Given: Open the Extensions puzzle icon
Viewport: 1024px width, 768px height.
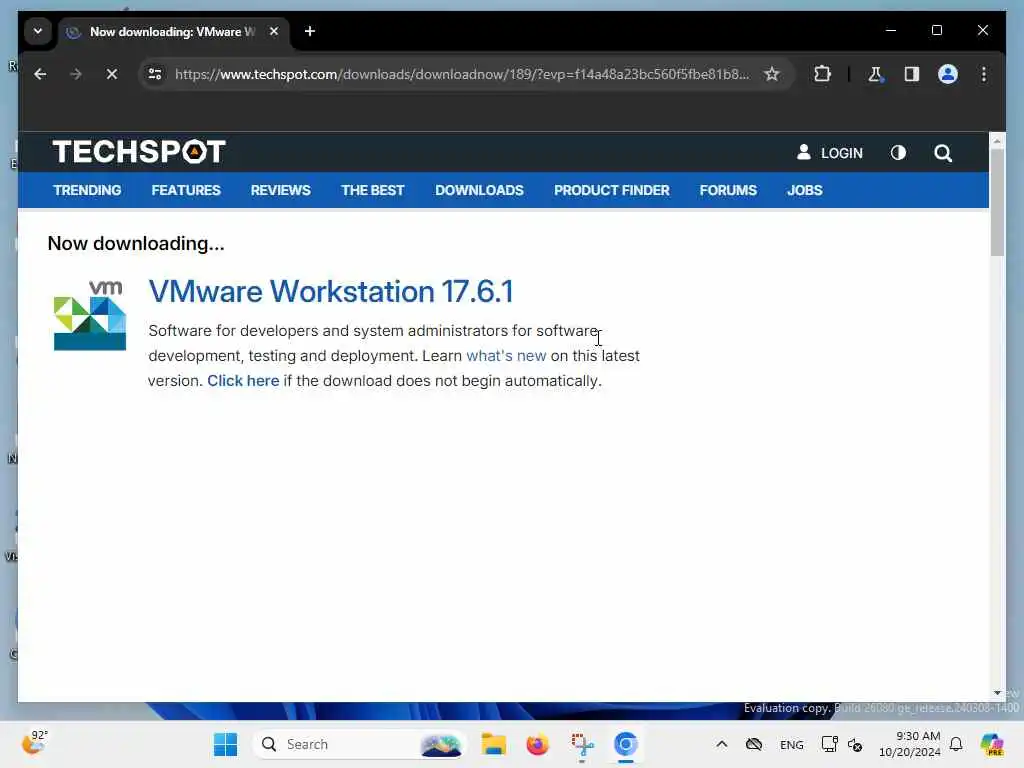Looking at the screenshot, I should [x=823, y=74].
